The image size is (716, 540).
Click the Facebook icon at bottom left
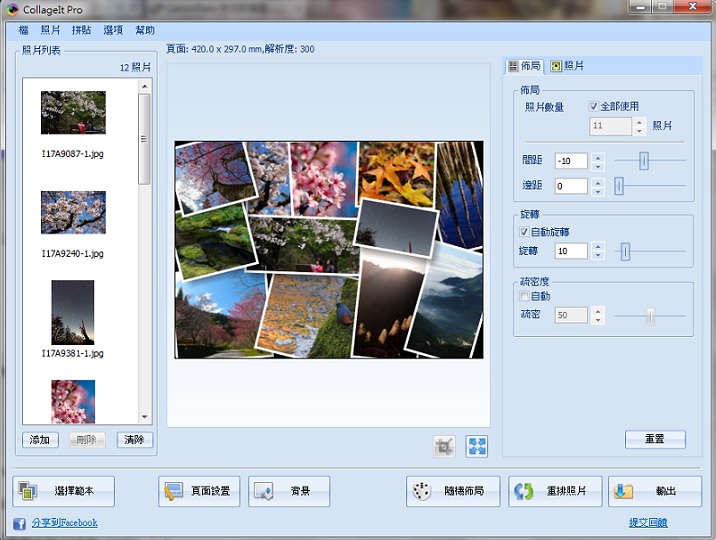(19, 523)
